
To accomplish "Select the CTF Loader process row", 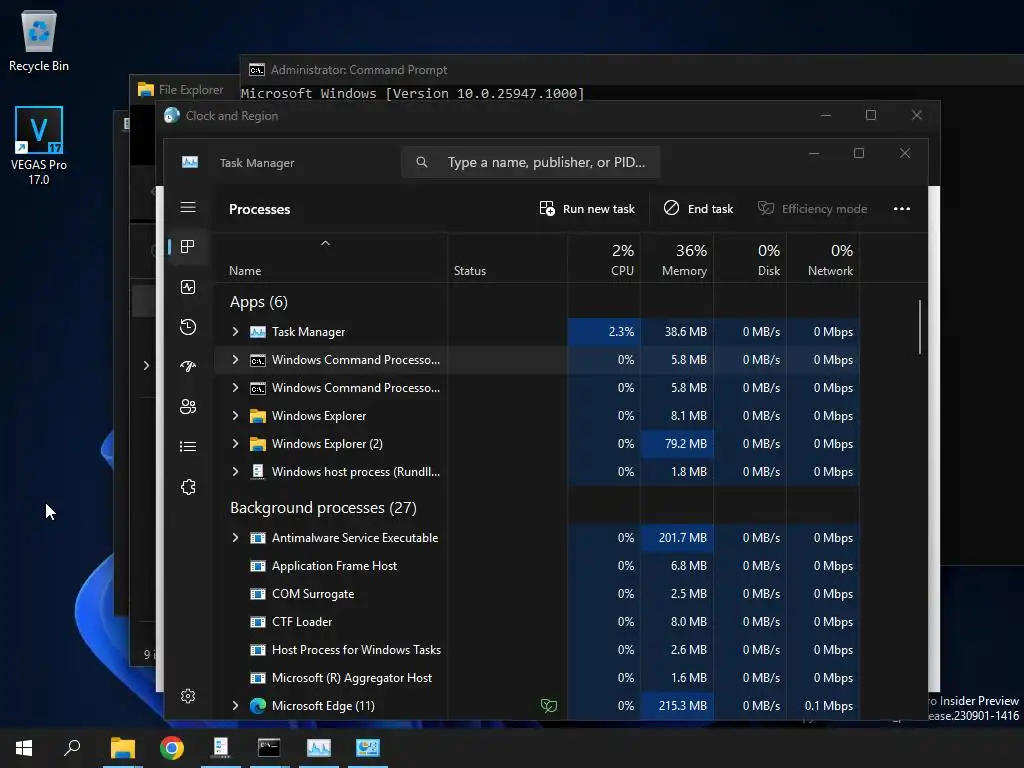I will pyautogui.click(x=537, y=622).
